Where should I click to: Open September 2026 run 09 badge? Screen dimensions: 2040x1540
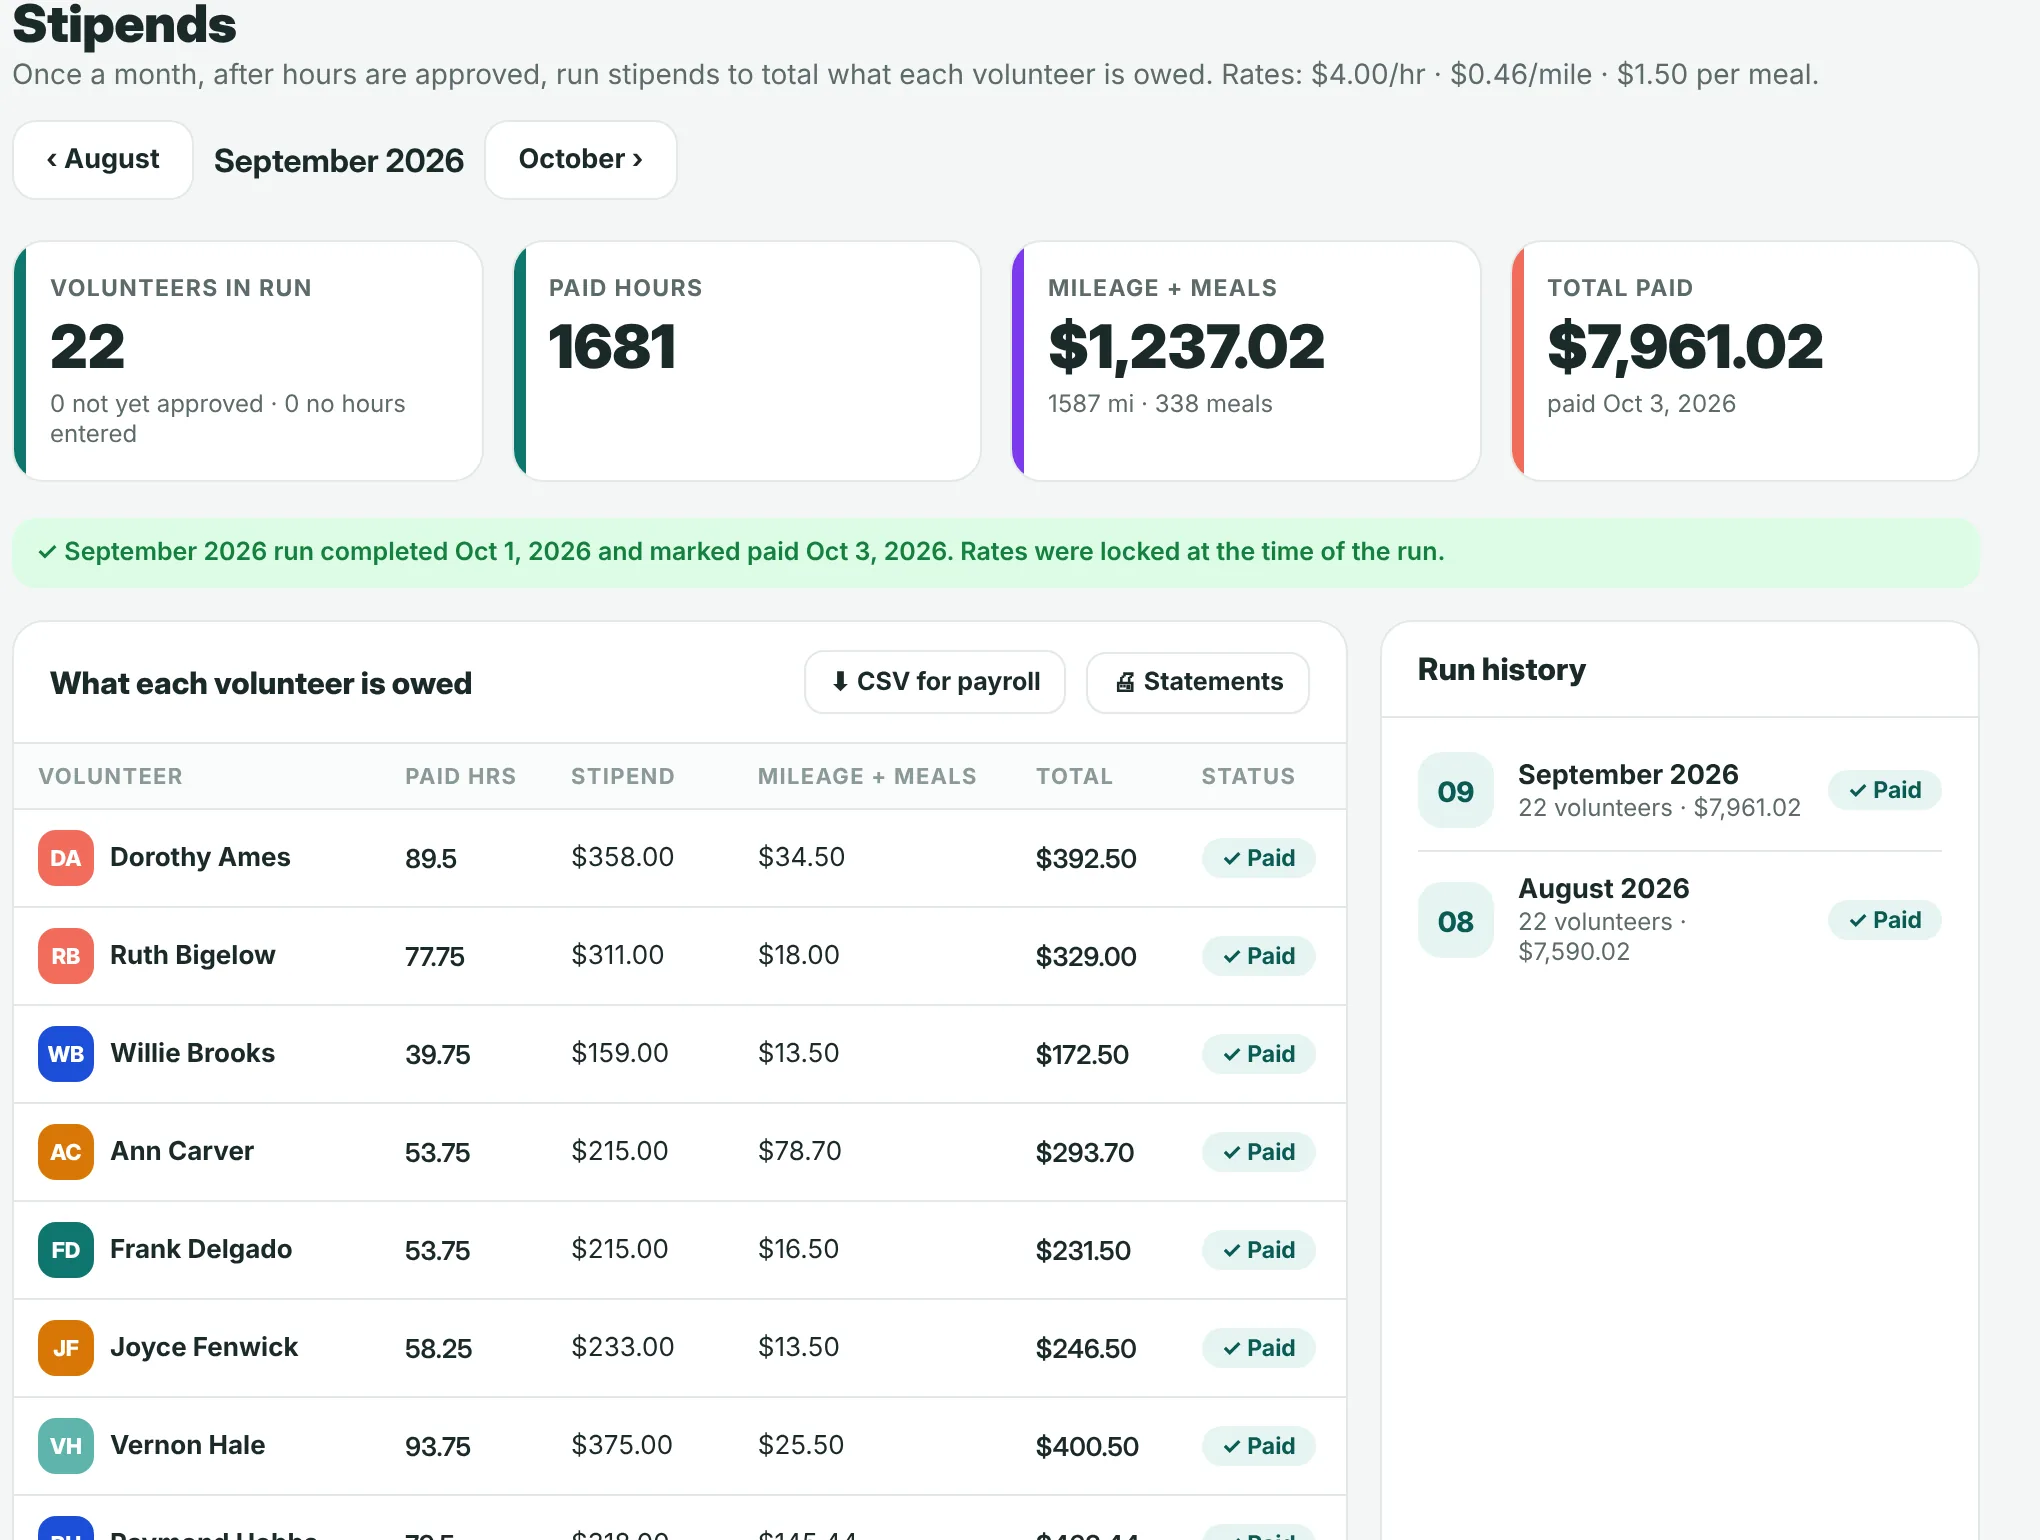(x=1456, y=790)
